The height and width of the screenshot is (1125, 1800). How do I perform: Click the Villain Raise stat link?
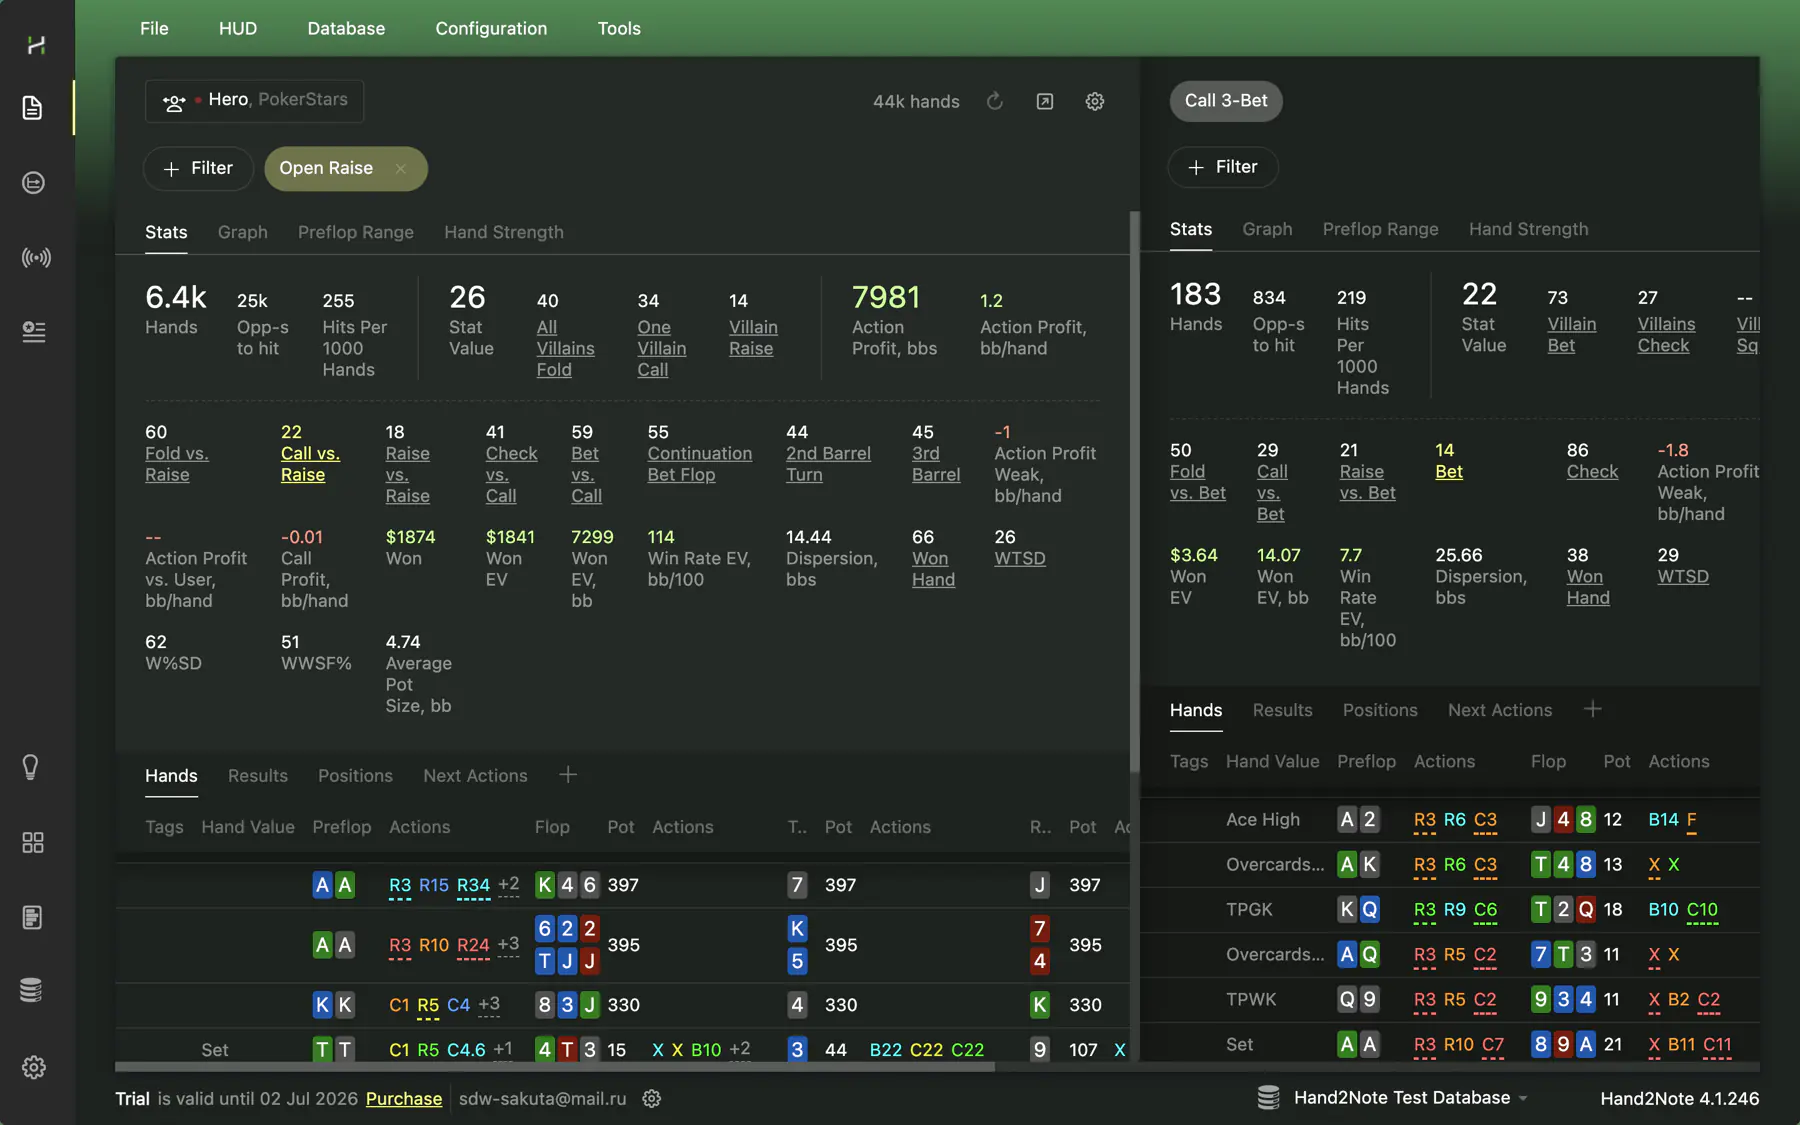point(753,338)
